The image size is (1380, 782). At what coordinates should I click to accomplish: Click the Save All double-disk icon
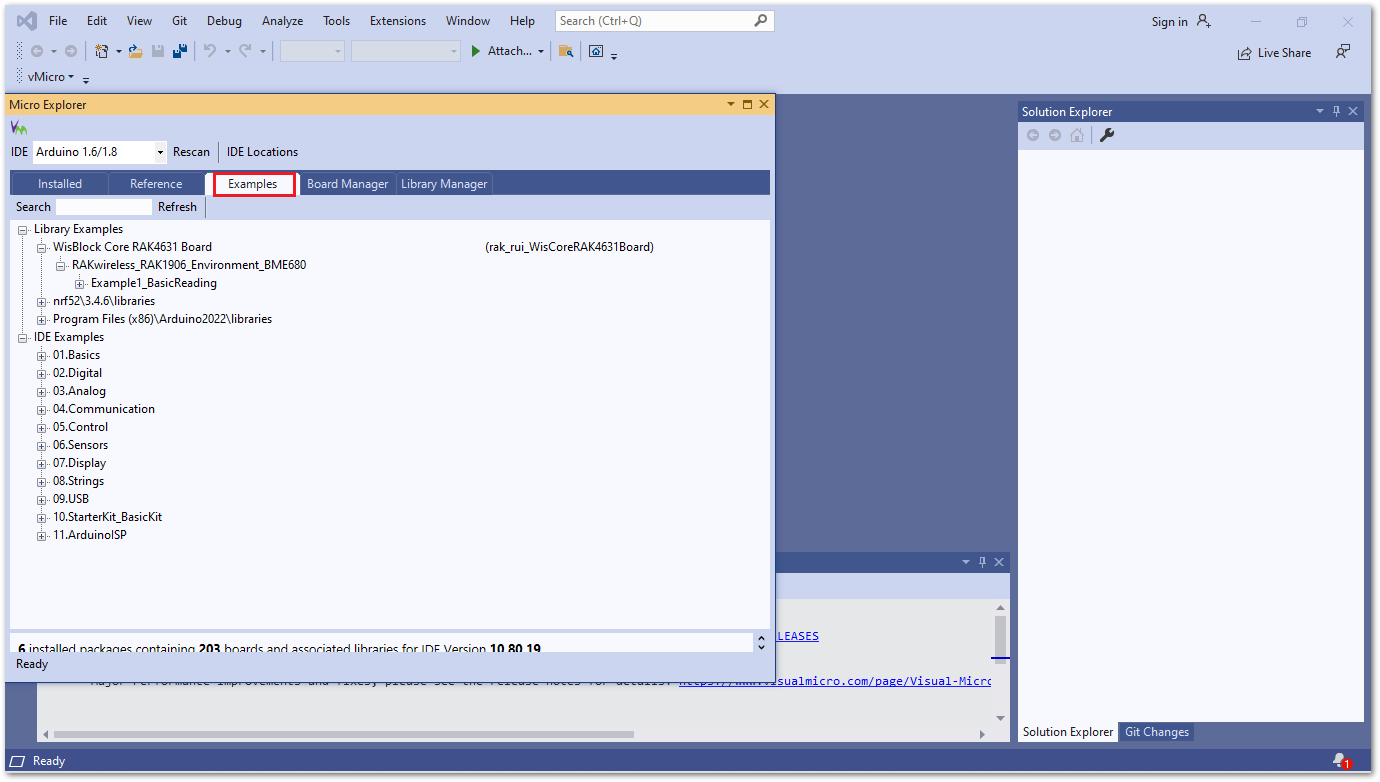point(181,51)
